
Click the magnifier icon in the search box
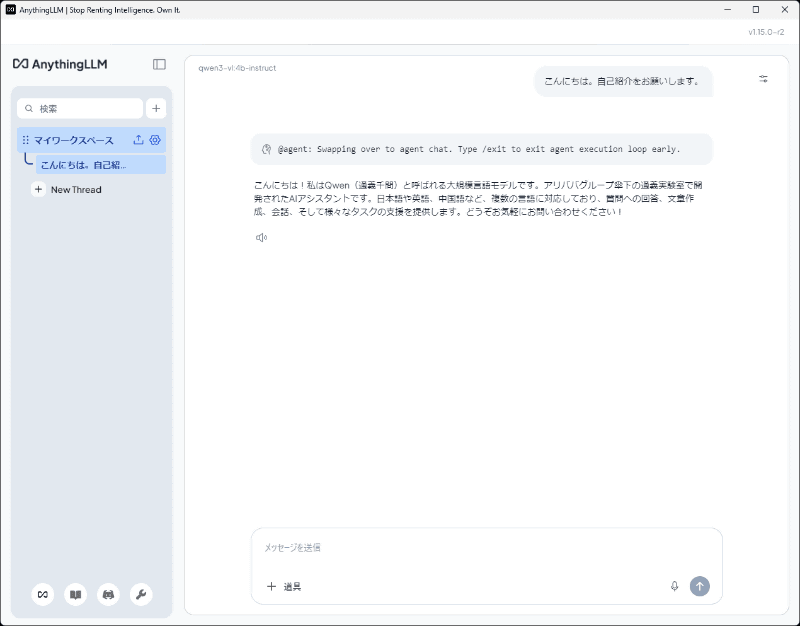29,108
